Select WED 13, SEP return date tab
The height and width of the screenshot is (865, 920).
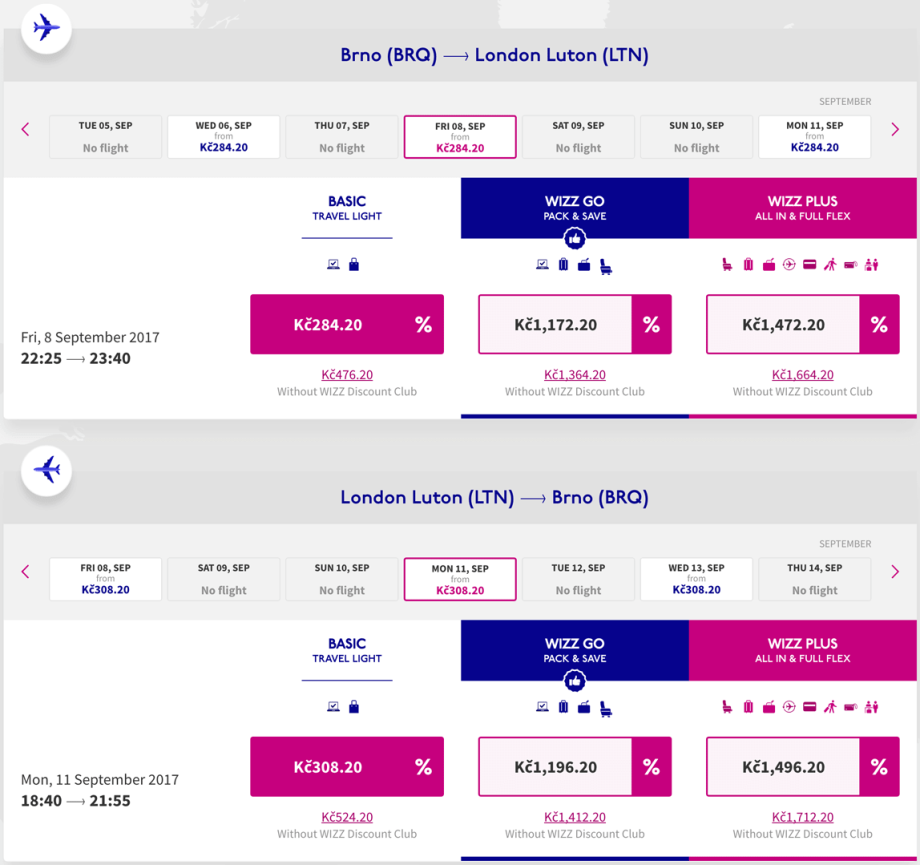pos(696,579)
